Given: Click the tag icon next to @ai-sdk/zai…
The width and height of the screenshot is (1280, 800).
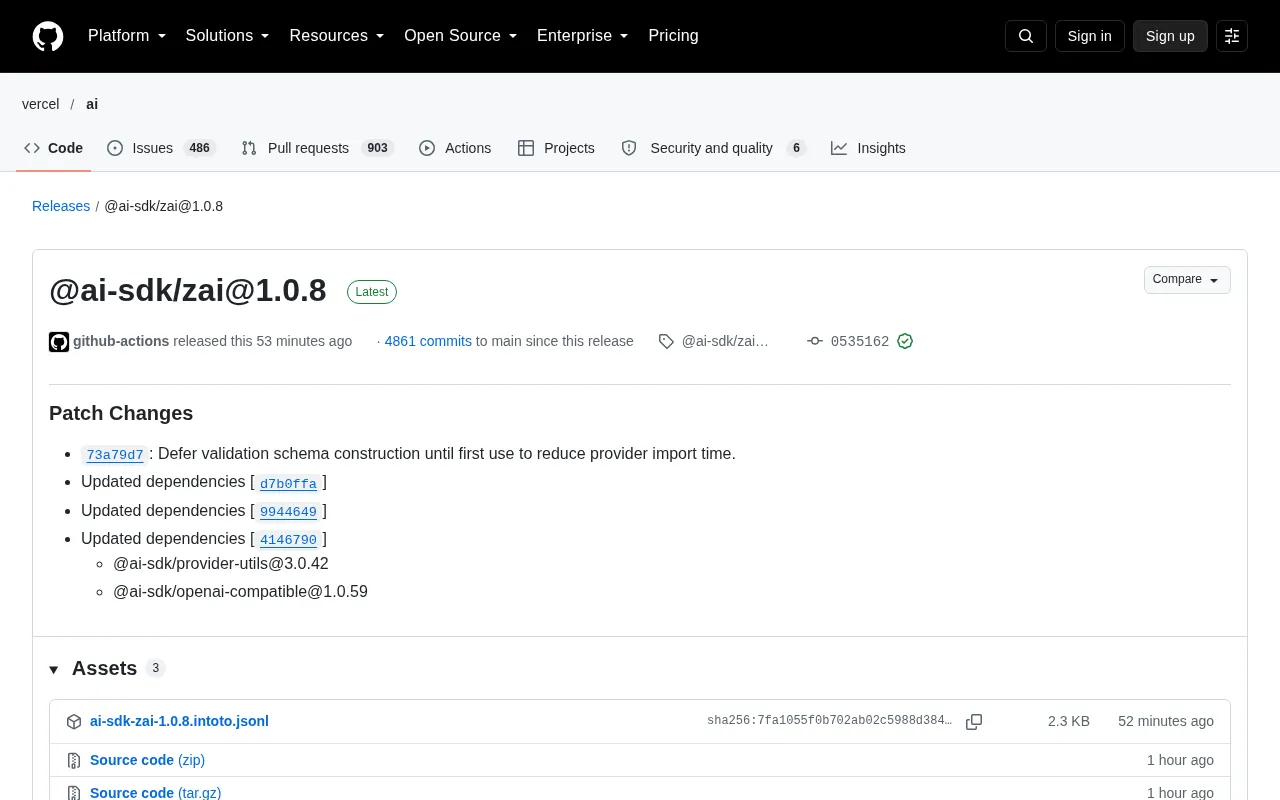Looking at the screenshot, I should (x=666, y=341).
